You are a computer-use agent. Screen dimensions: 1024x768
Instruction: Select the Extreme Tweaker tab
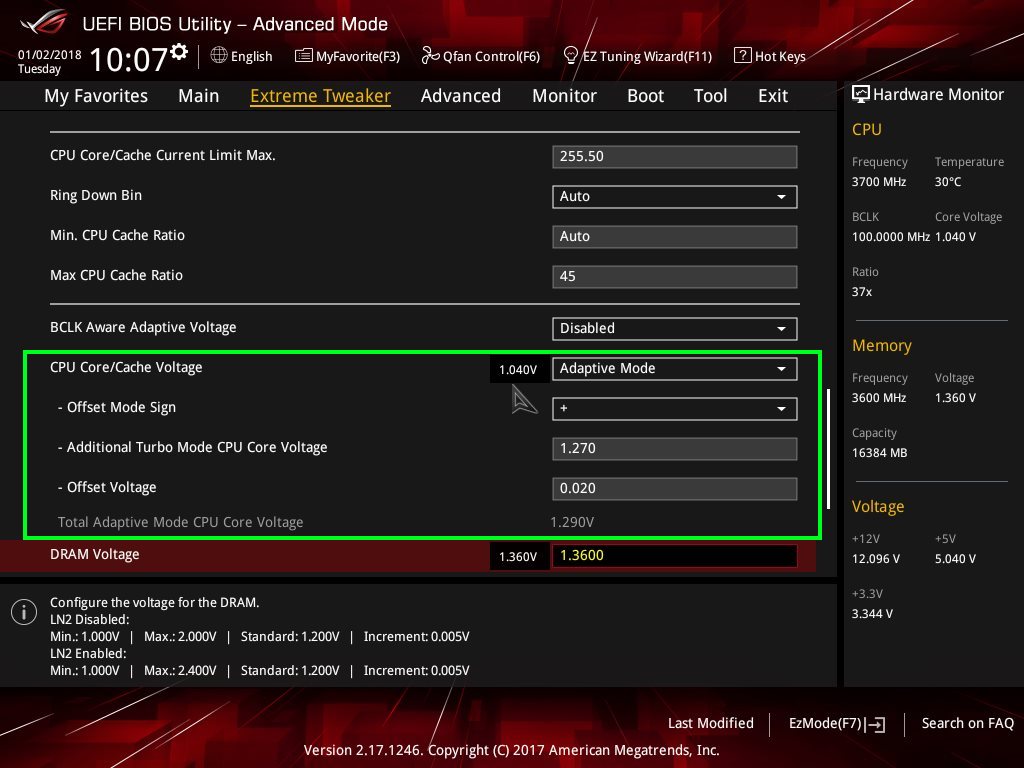point(320,96)
